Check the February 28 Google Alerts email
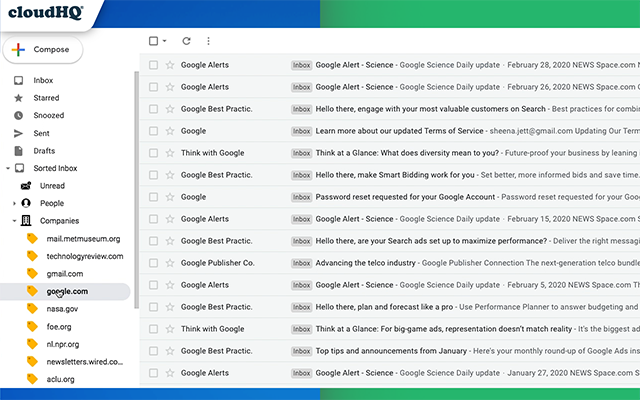 [153, 65]
